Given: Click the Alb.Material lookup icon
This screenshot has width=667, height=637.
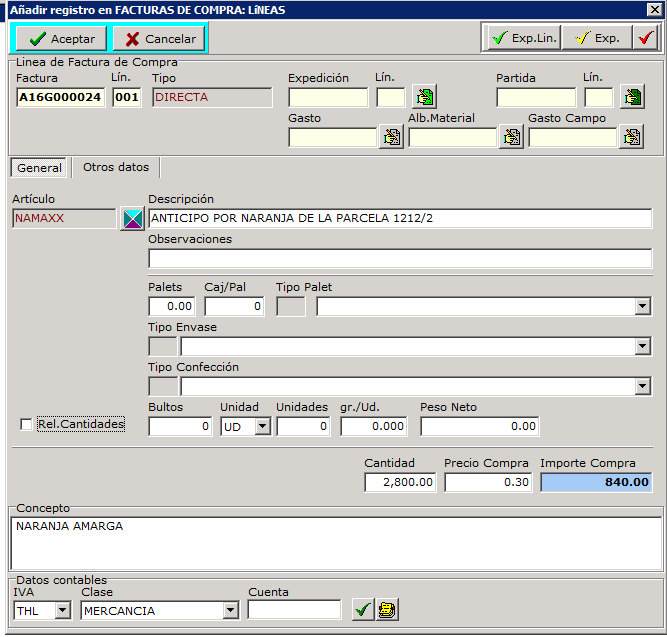Looking at the screenshot, I should 510,138.
